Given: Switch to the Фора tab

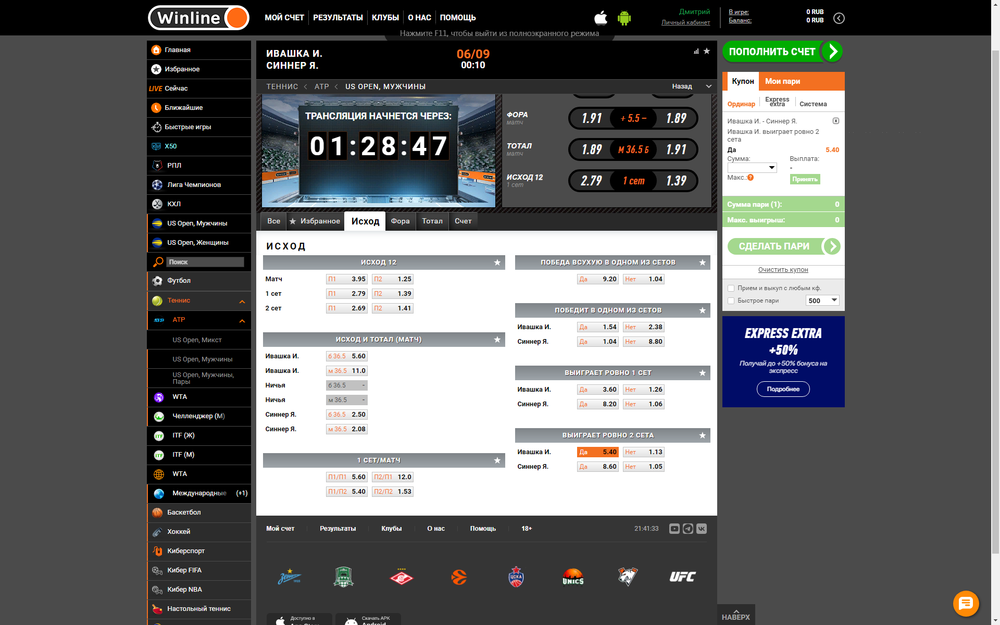Looking at the screenshot, I should click(x=400, y=221).
